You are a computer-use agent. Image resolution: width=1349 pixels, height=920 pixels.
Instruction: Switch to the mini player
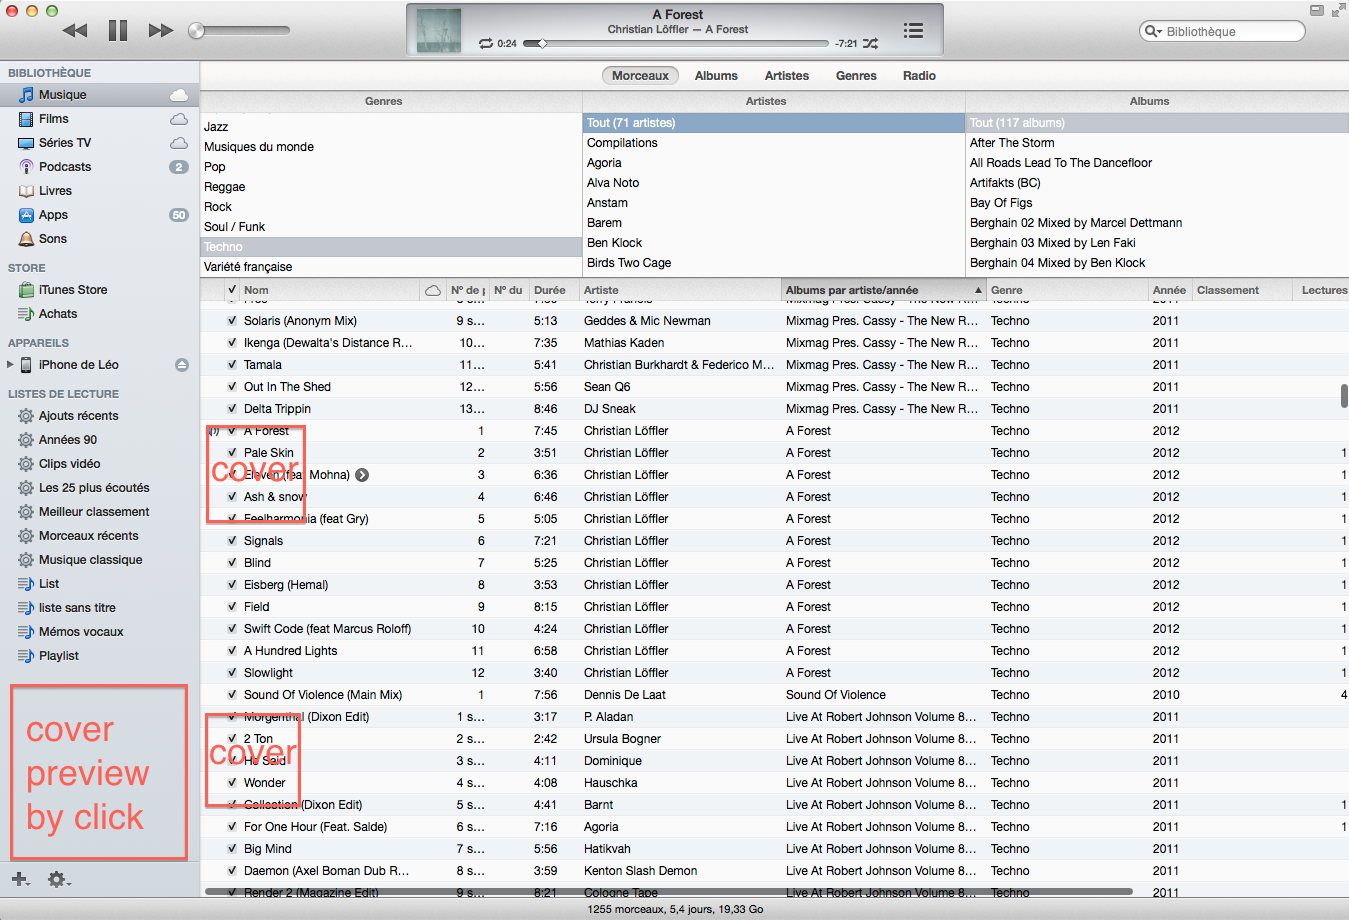point(1317,10)
